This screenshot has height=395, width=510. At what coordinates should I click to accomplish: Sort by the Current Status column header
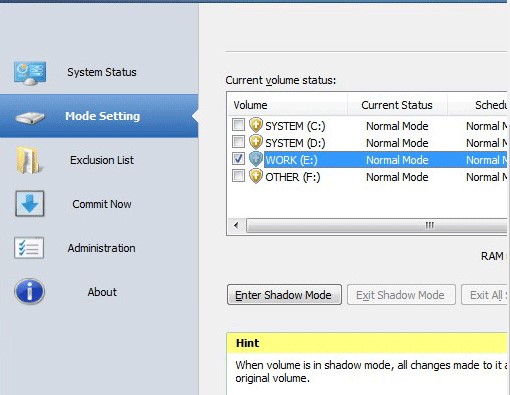click(x=397, y=105)
